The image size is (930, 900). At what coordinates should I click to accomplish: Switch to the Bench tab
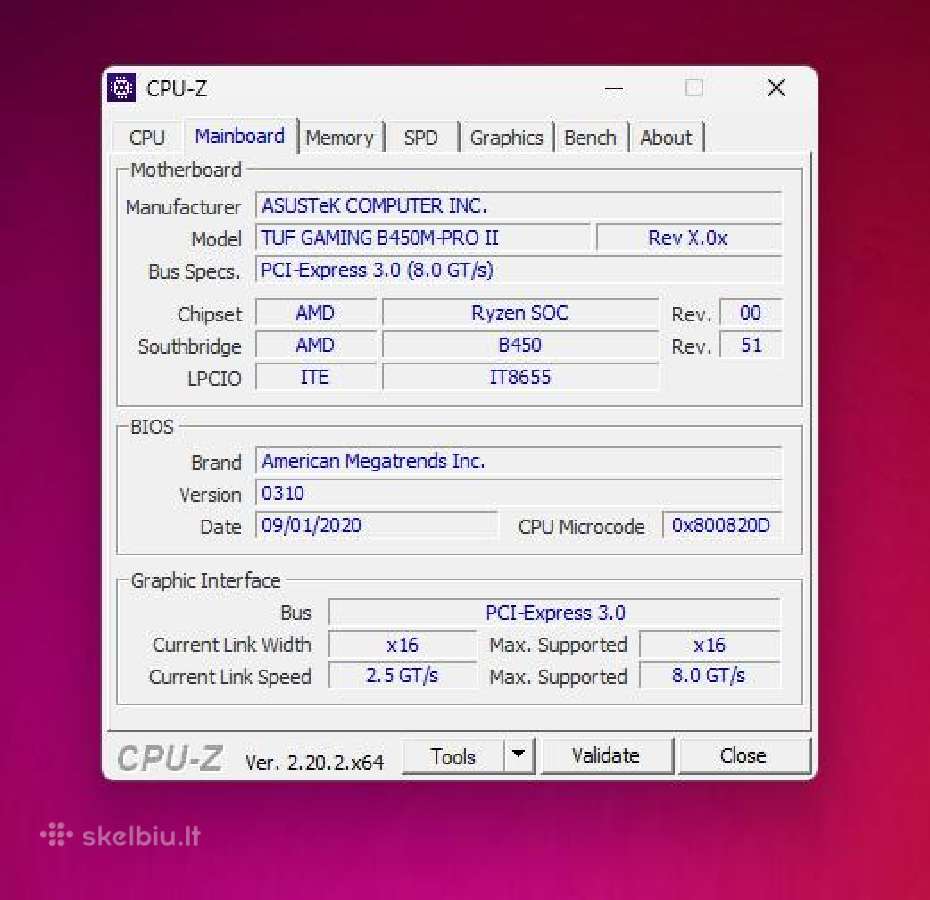tap(590, 138)
